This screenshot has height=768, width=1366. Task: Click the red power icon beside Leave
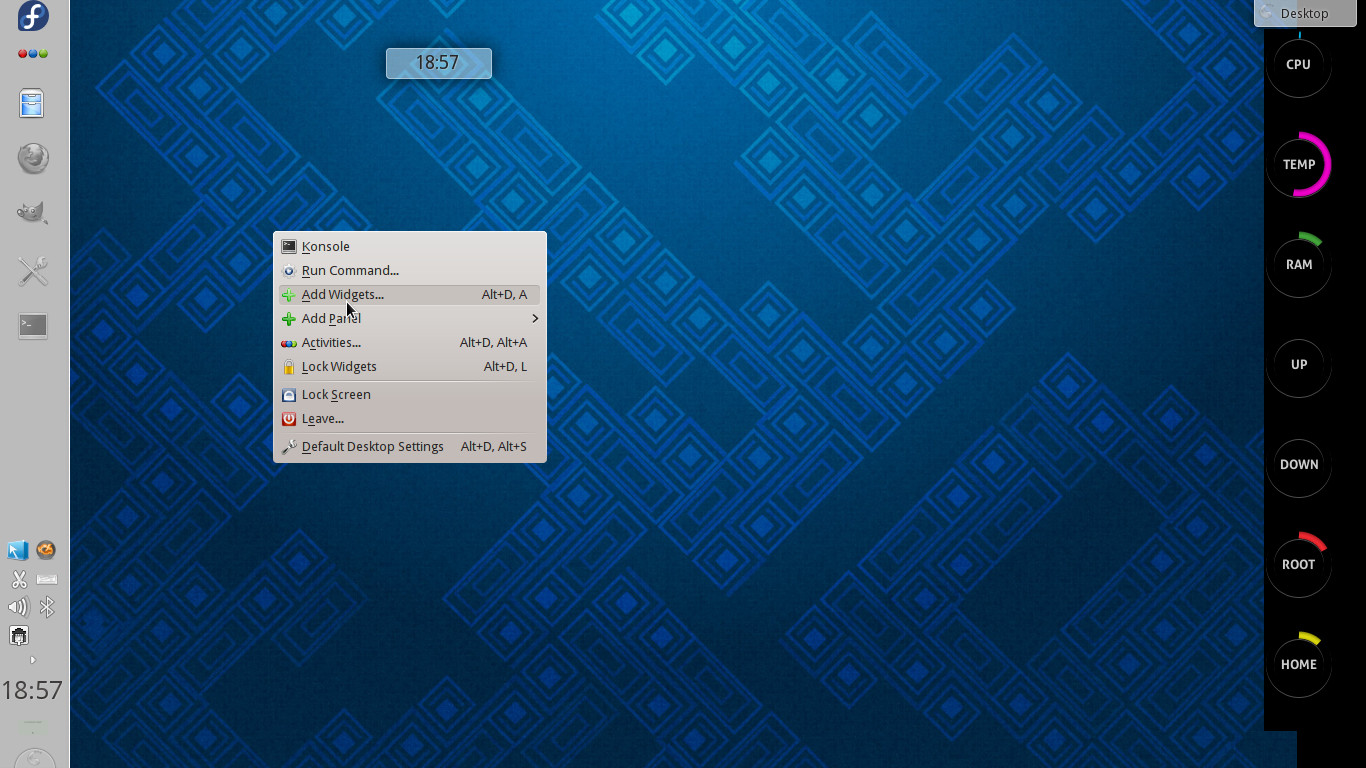click(289, 419)
